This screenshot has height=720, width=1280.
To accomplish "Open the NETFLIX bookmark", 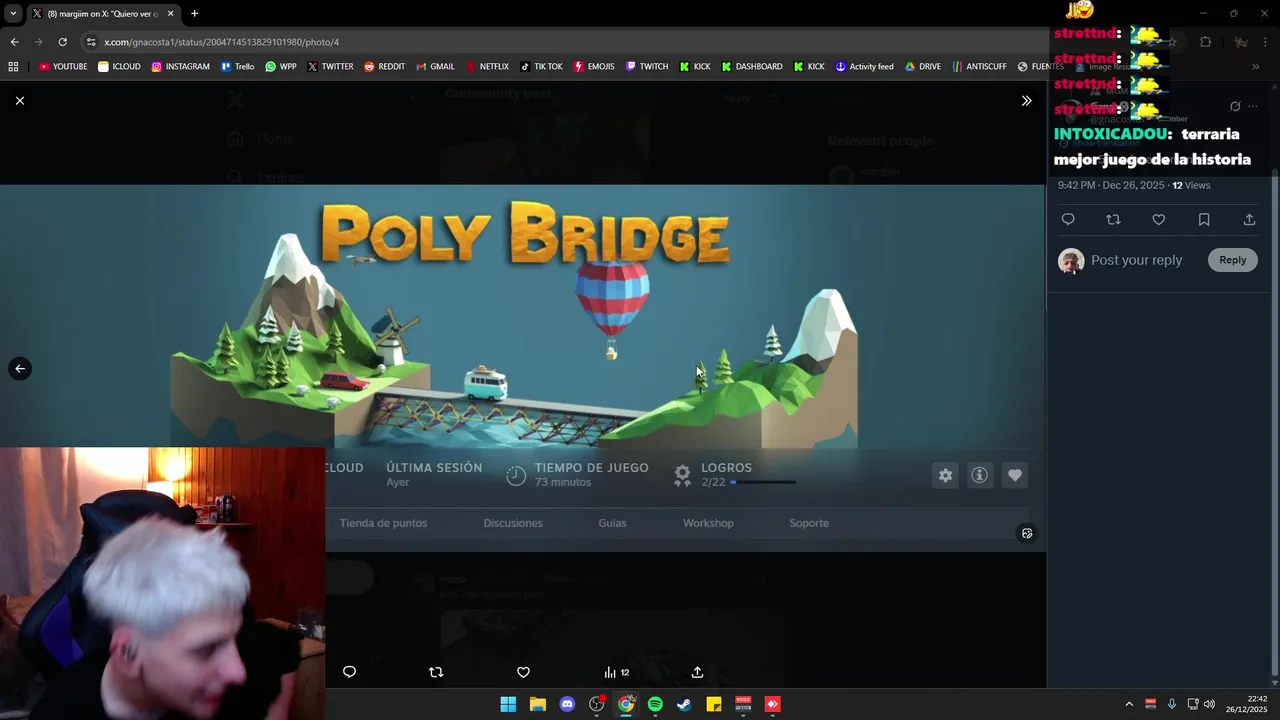I will (x=486, y=67).
